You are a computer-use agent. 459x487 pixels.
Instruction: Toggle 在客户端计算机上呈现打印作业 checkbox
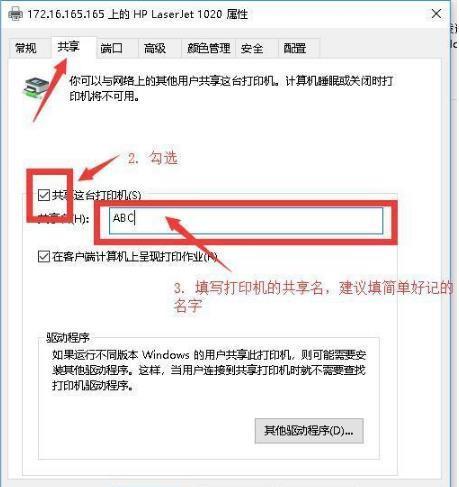[44, 256]
